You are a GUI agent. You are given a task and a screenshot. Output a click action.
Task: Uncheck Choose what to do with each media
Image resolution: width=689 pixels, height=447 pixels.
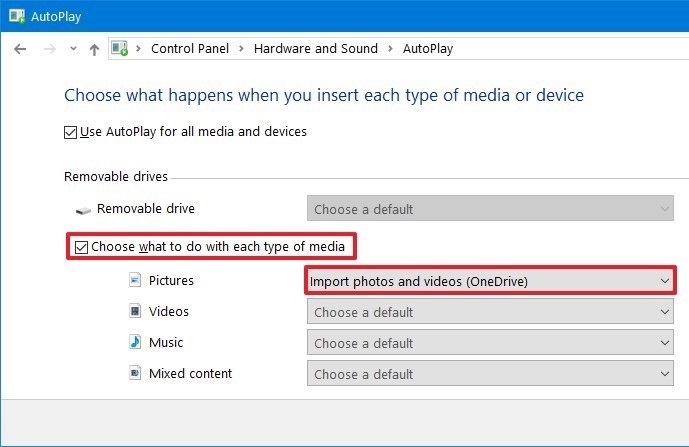click(x=81, y=247)
